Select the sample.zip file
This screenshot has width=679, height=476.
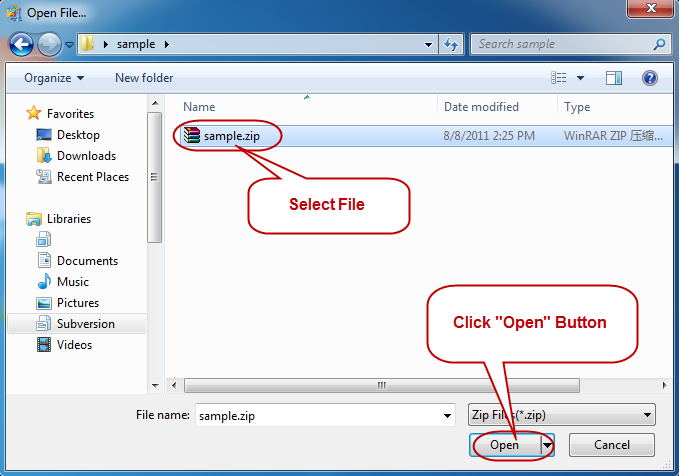pyautogui.click(x=232, y=136)
